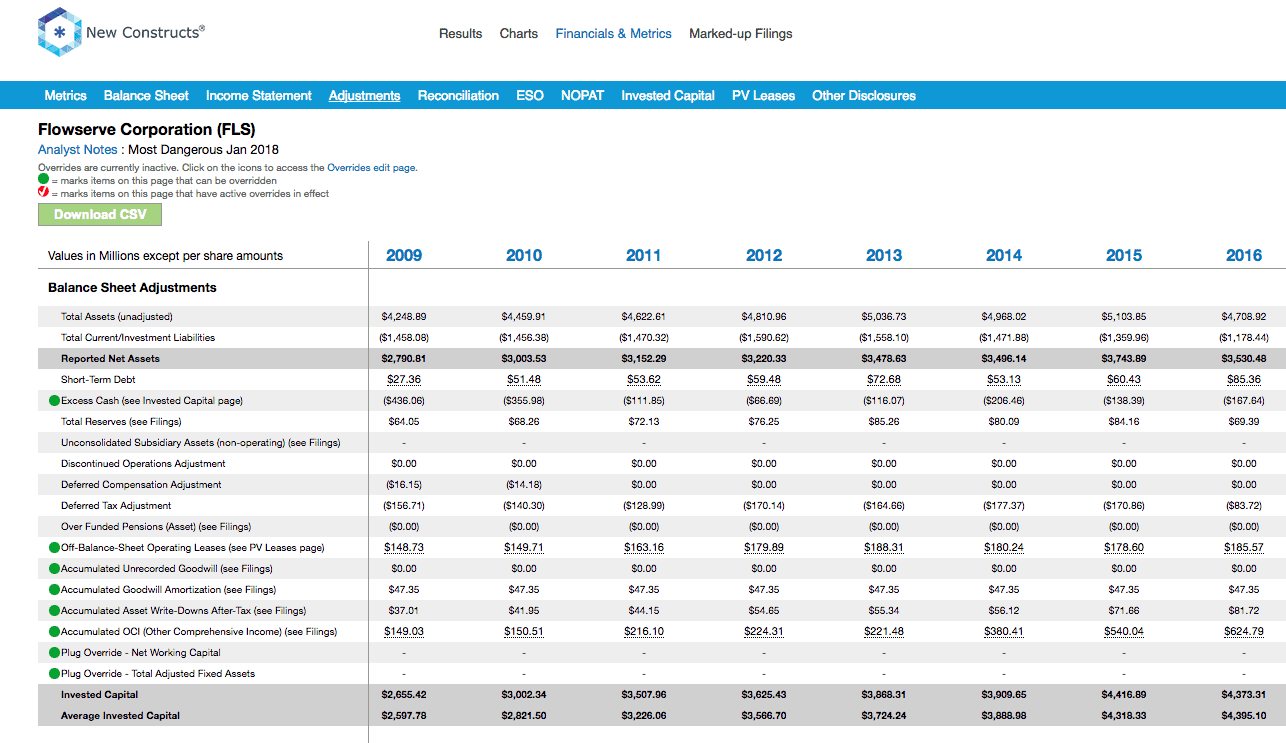The height and width of the screenshot is (743, 1286).
Task: Switch to the ESO tab
Action: tap(530, 96)
